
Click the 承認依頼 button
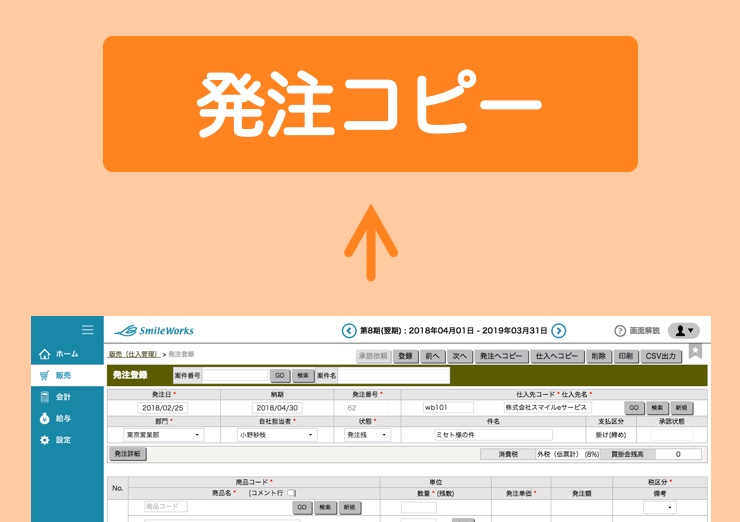coord(373,356)
